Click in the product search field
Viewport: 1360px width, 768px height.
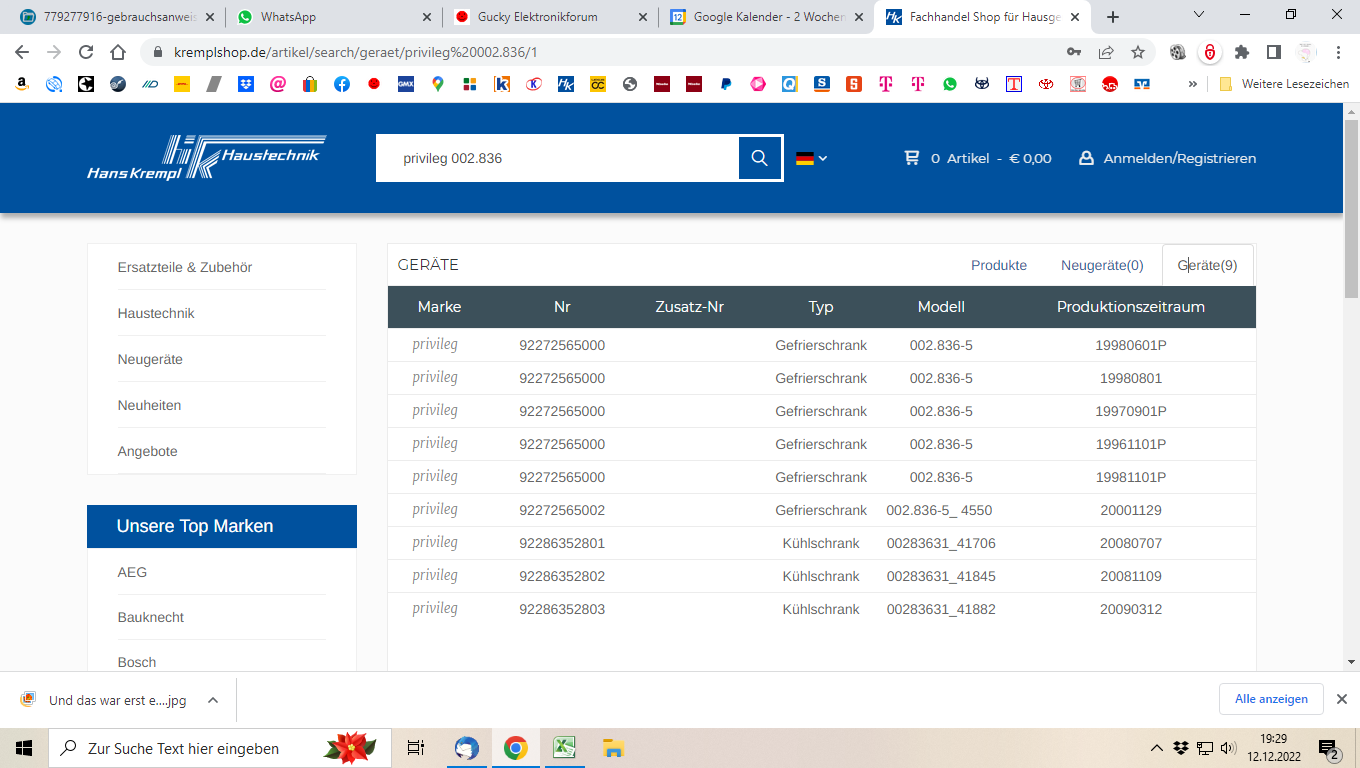[x=557, y=158]
